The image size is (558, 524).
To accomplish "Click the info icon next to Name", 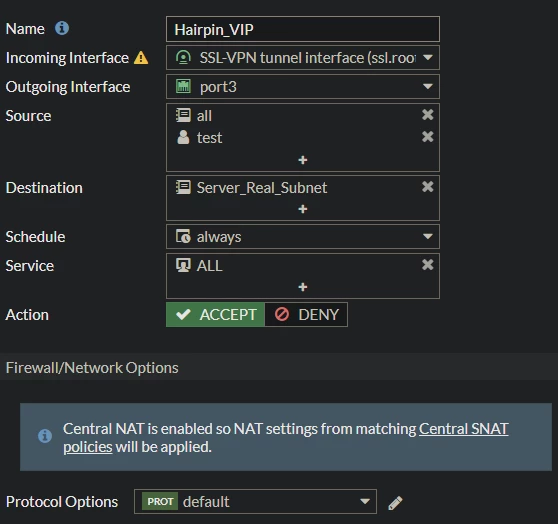I will 62,28.
